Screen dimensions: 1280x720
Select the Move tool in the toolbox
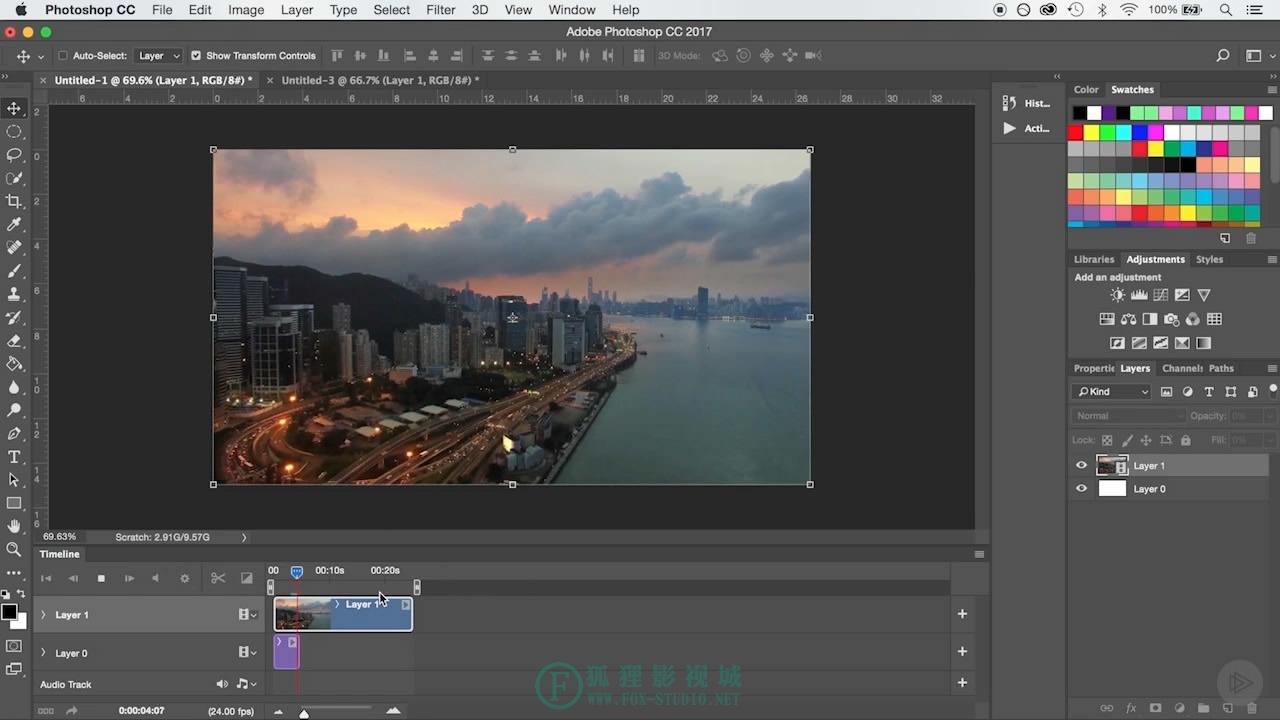pyautogui.click(x=14, y=108)
